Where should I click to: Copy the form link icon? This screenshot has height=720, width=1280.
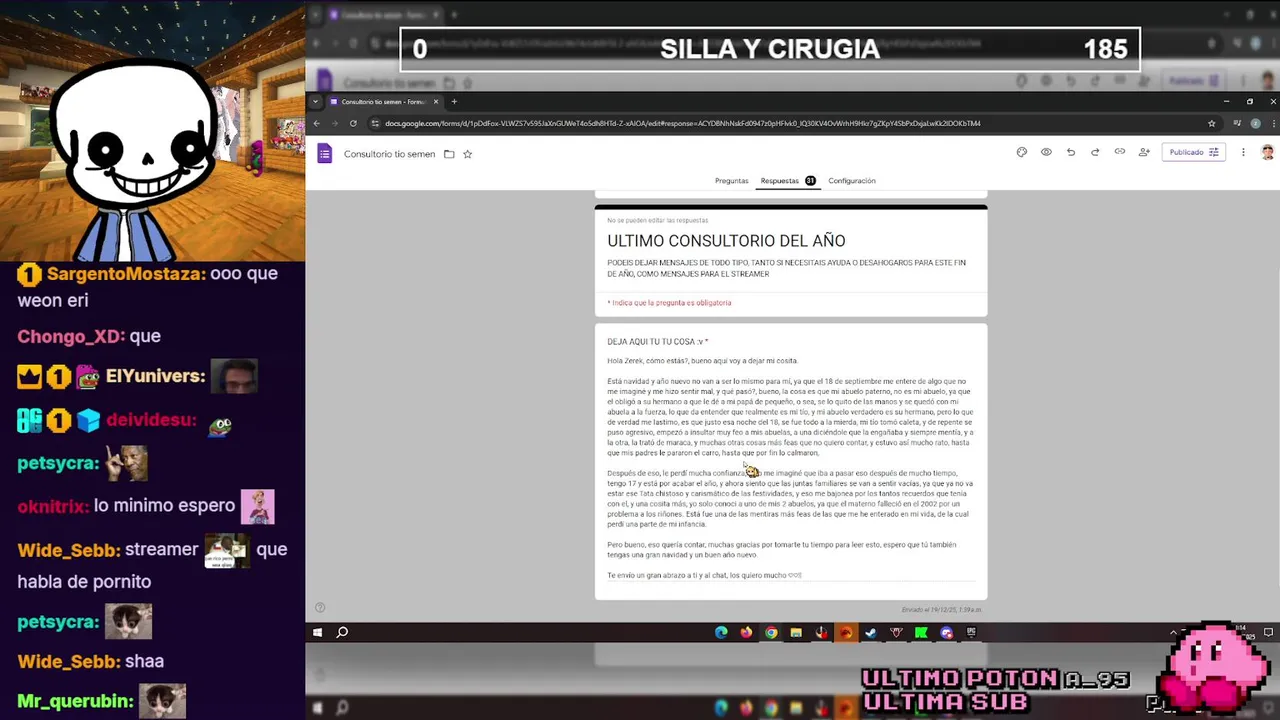pos(1119,152)
